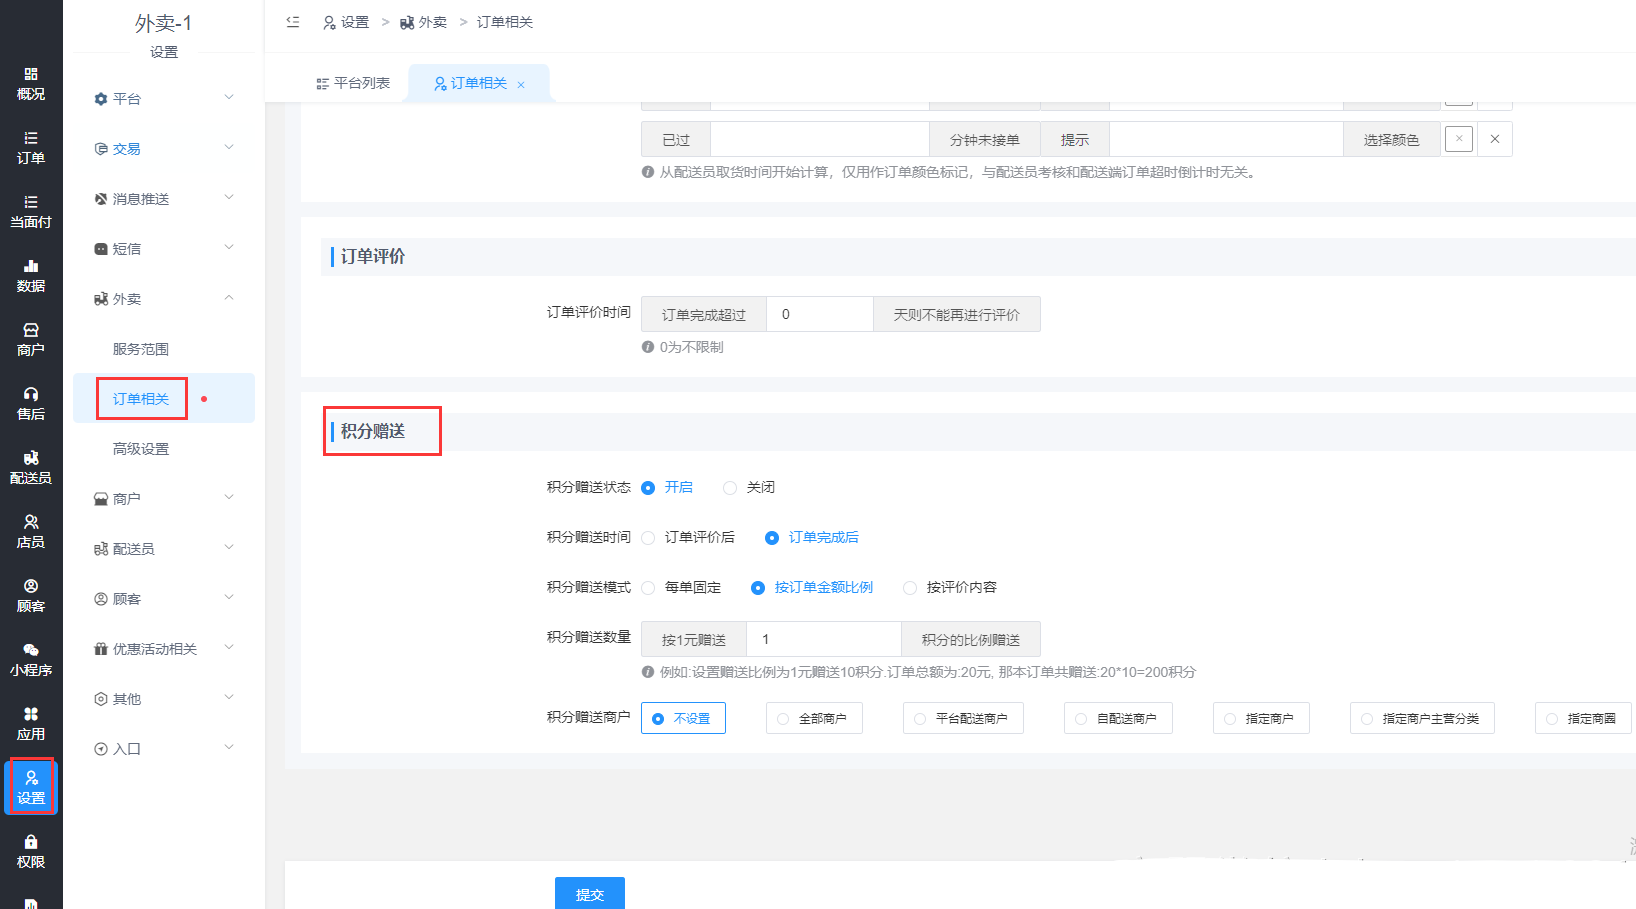Viewport: 1636px width, 909px height.
Task: Click the 订单评价 section heading
Action: [x=373, y=256]
